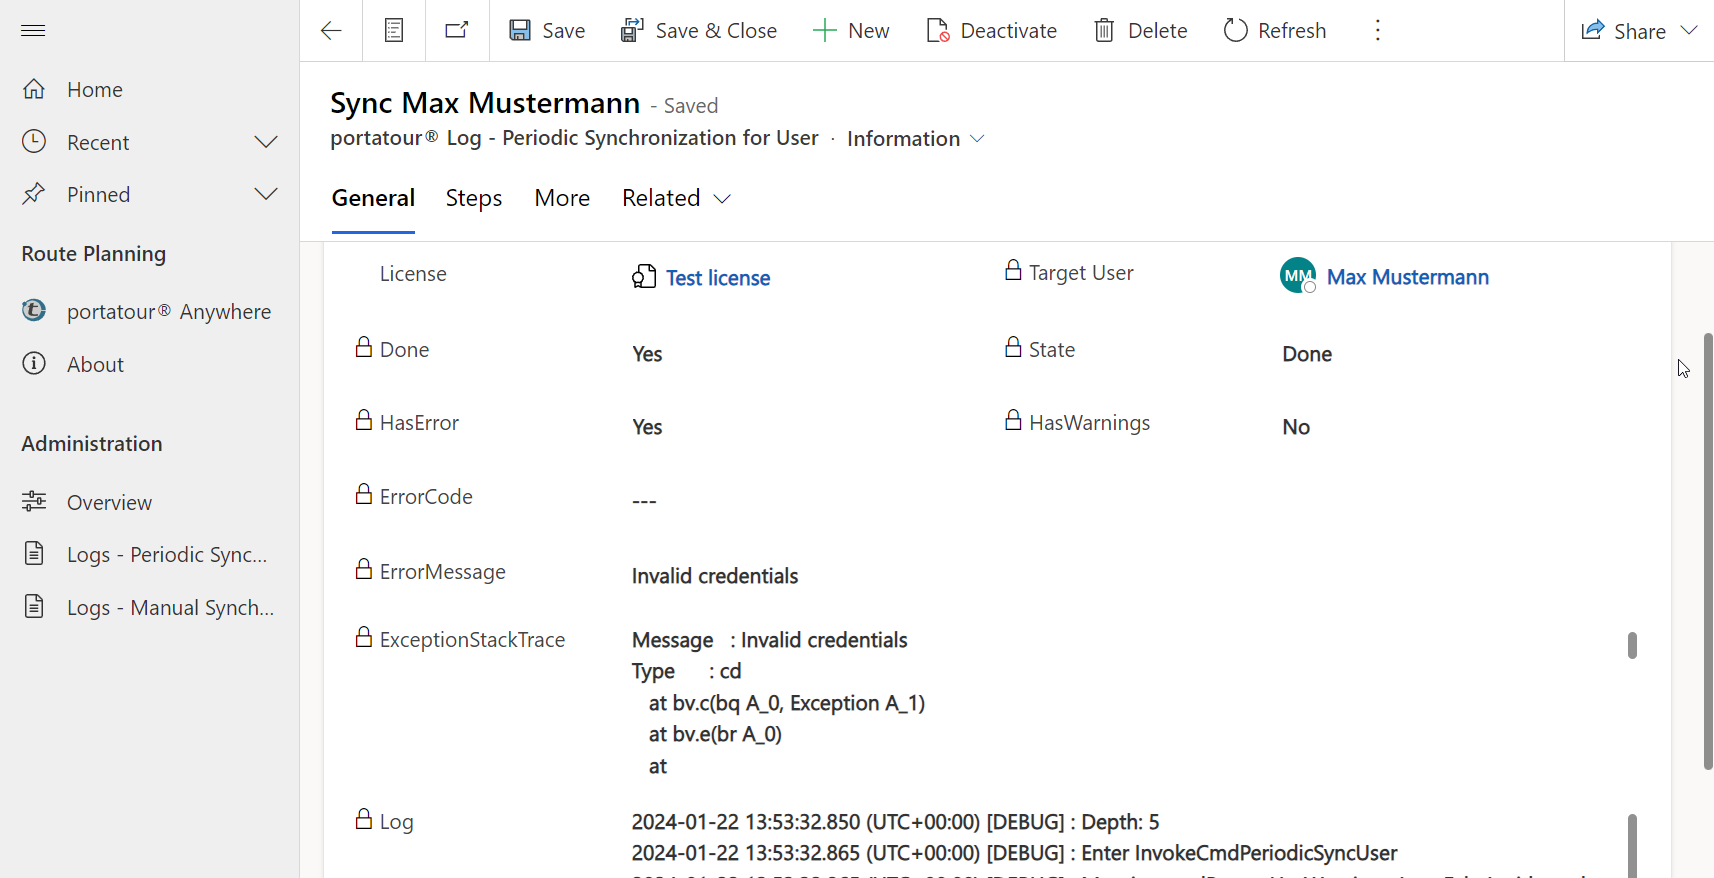Click the ErrorCode '---' value
Screen dimensions: 1714x878
click(x=644, y=501)
